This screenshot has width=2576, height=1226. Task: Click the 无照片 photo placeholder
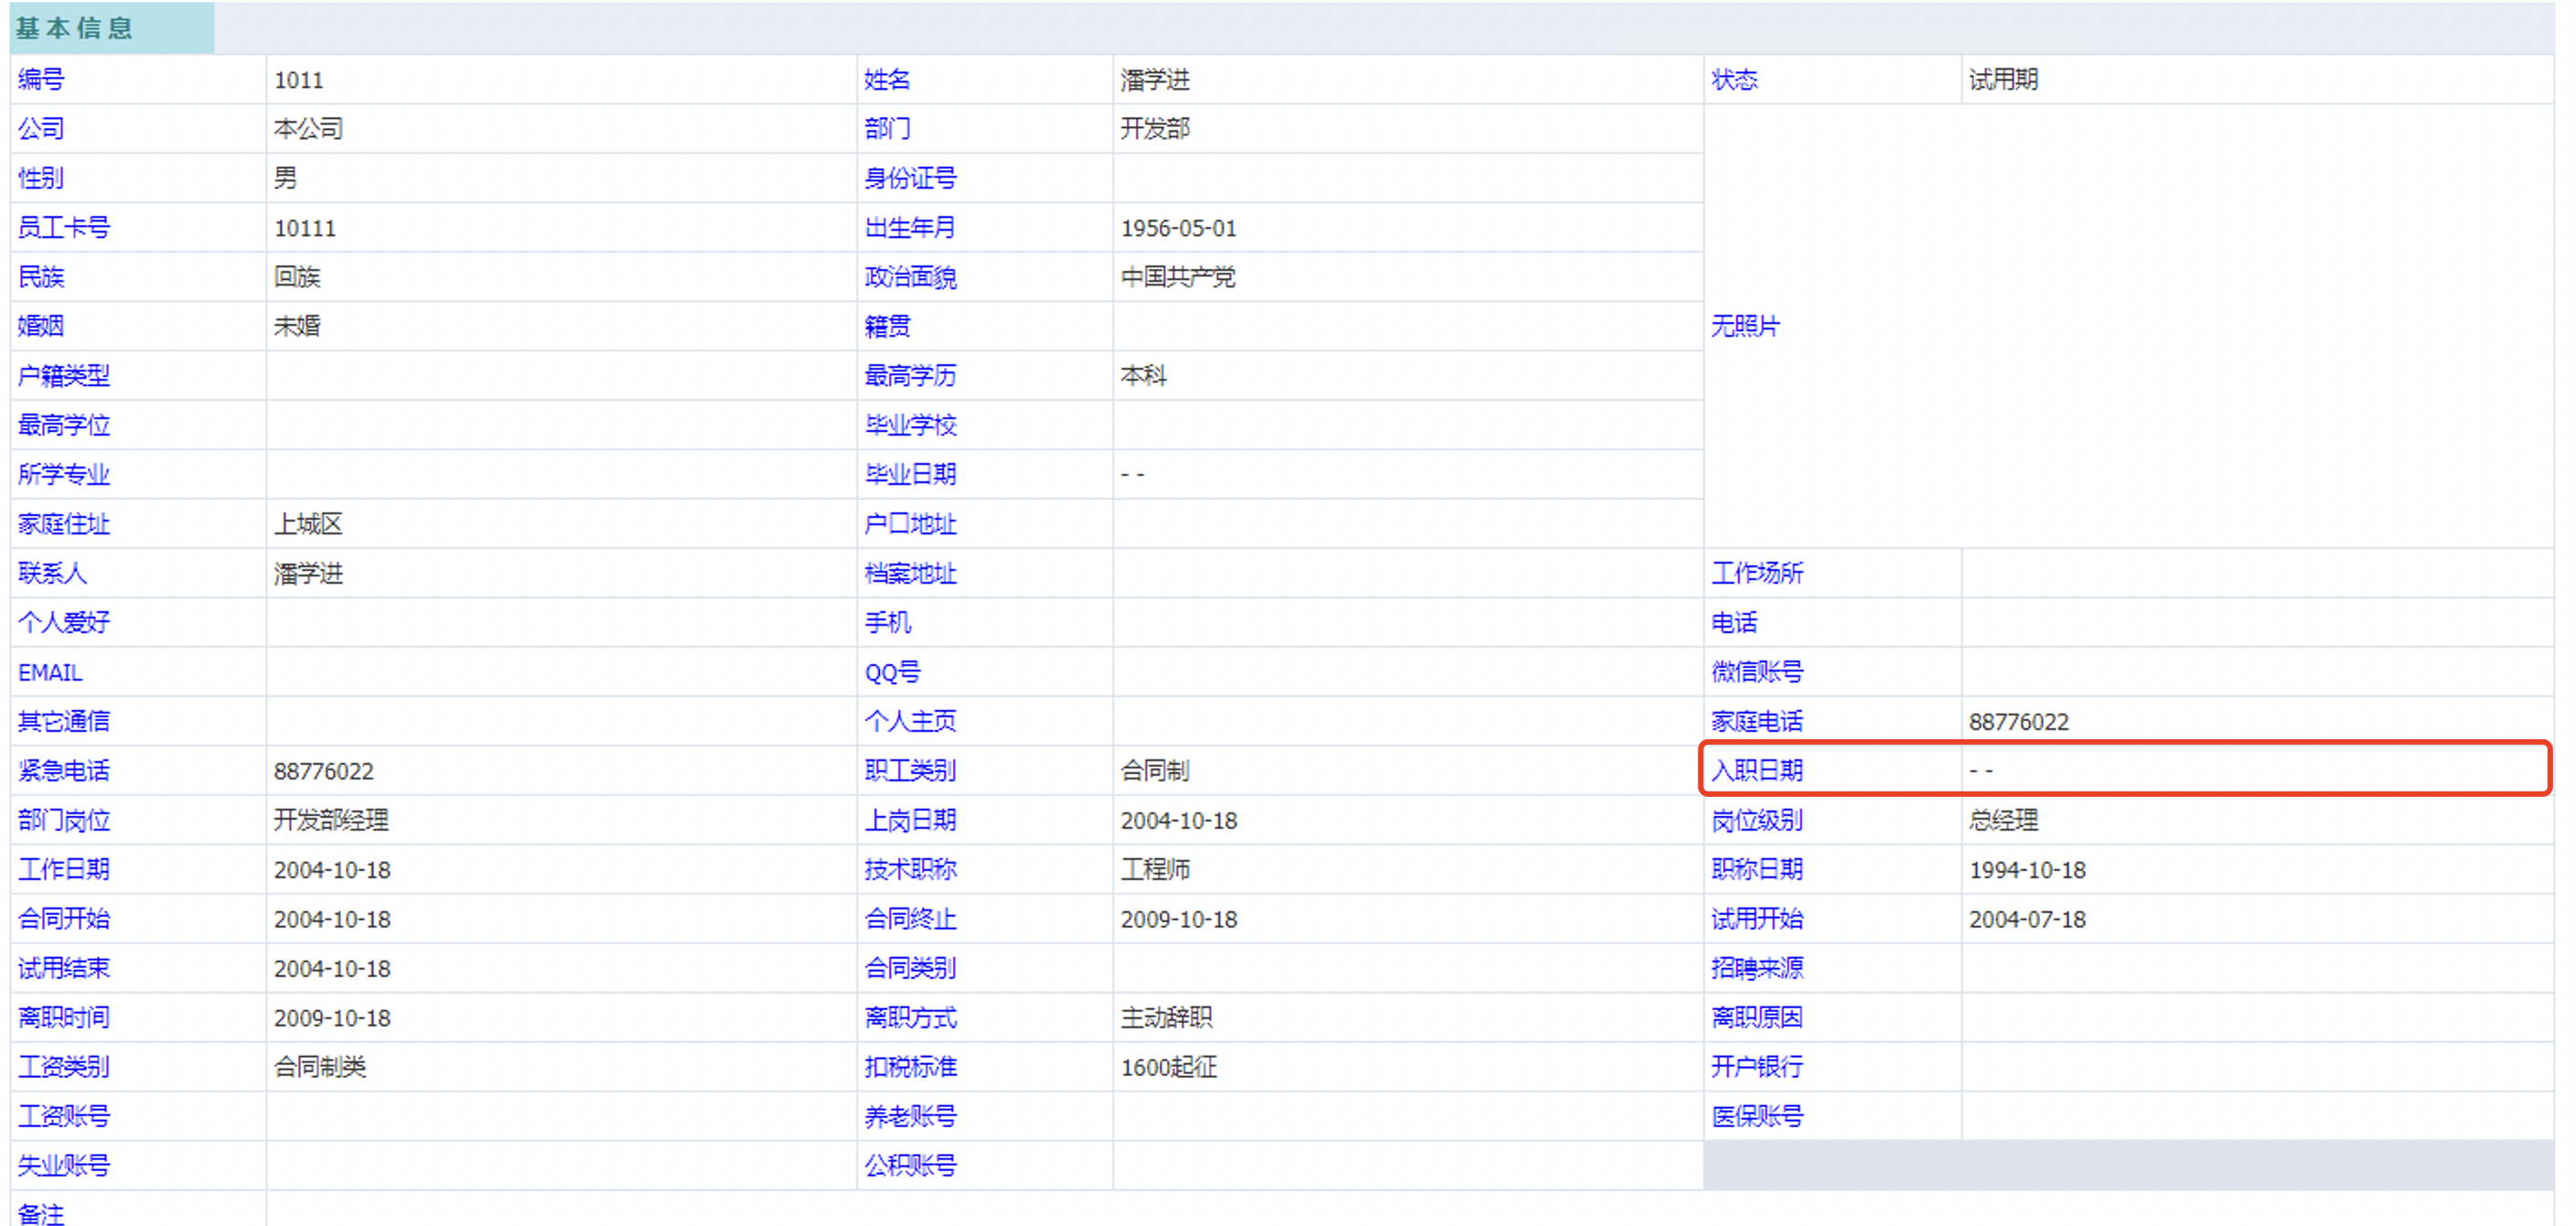click(1744, 326)
